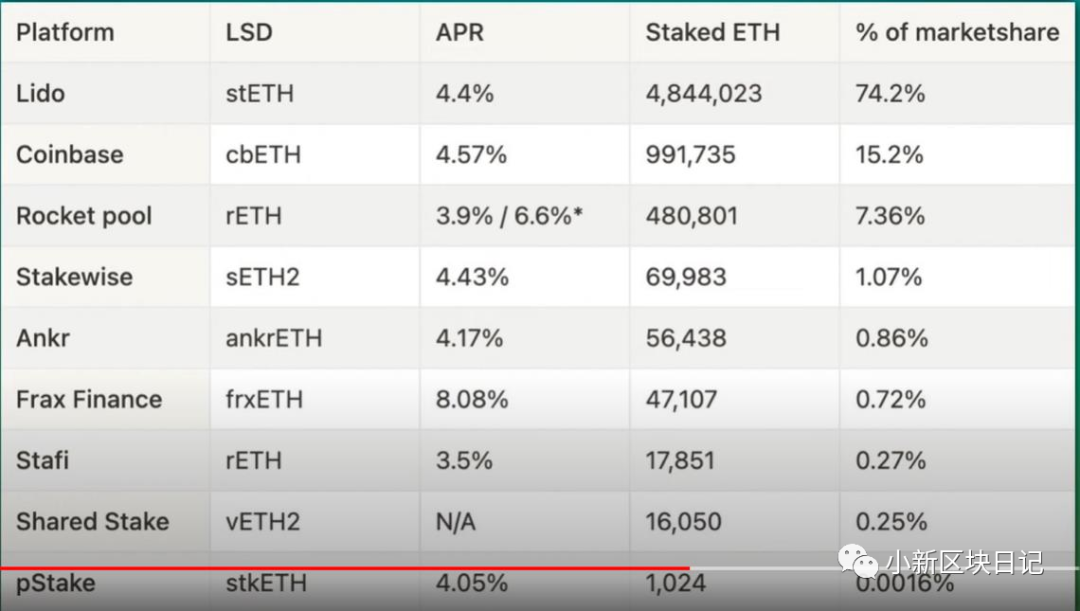Click the Staked ETH column header

(712, 32)
